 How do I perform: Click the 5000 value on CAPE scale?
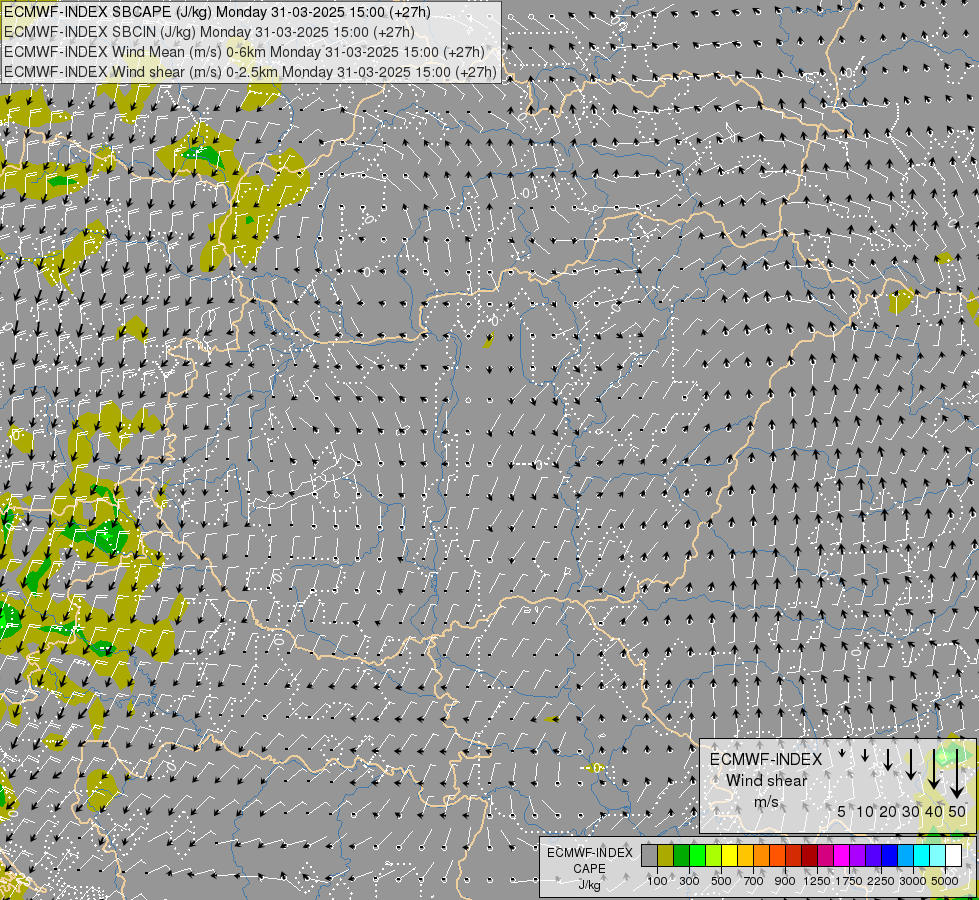(x=945, y=881)
